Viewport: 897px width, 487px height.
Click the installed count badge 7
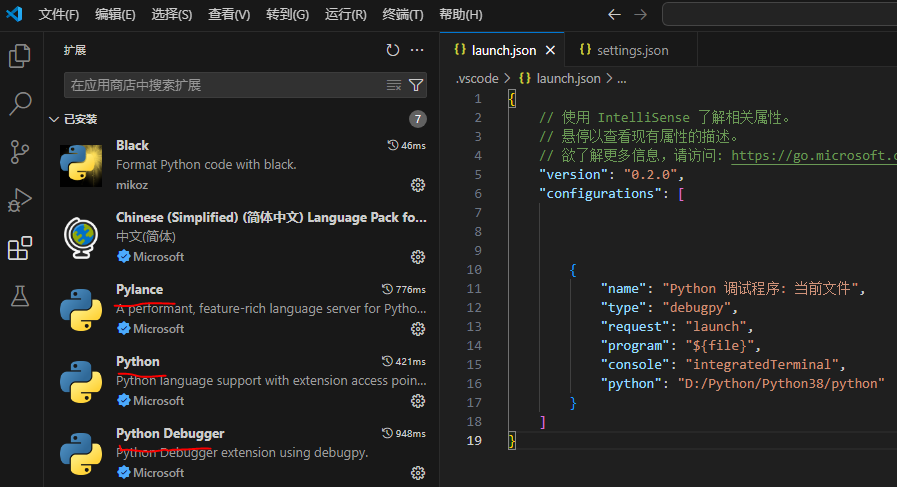point(418,119)
